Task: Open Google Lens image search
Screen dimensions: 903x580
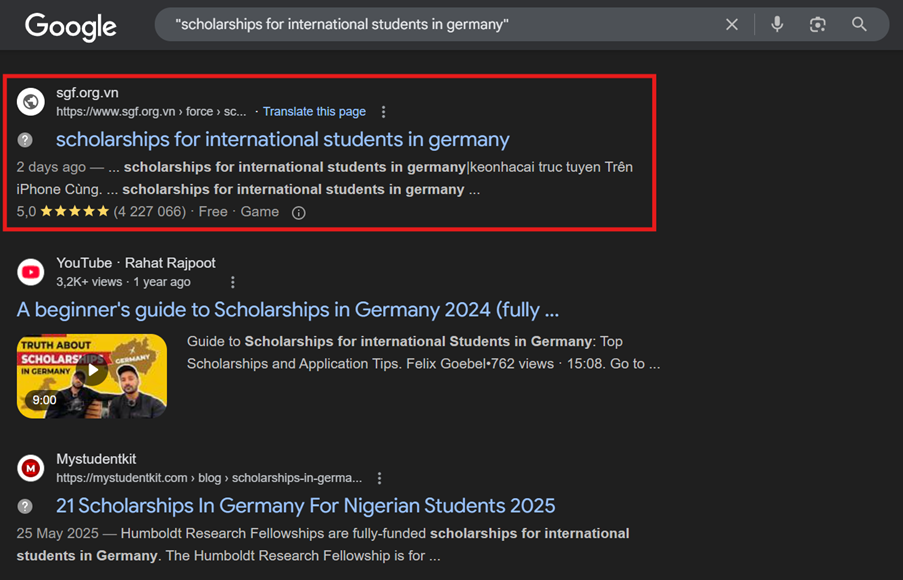Action: 818,25
